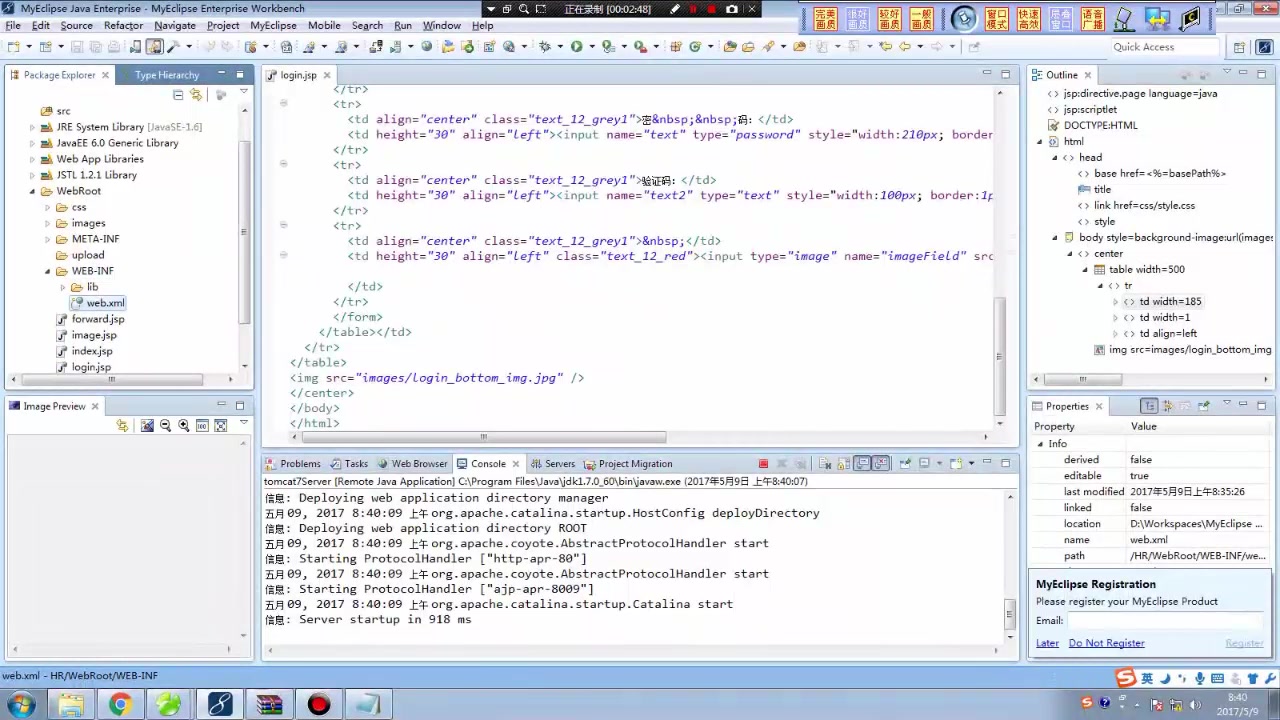Expand td width=185 in Outline

pos(1116,301)
